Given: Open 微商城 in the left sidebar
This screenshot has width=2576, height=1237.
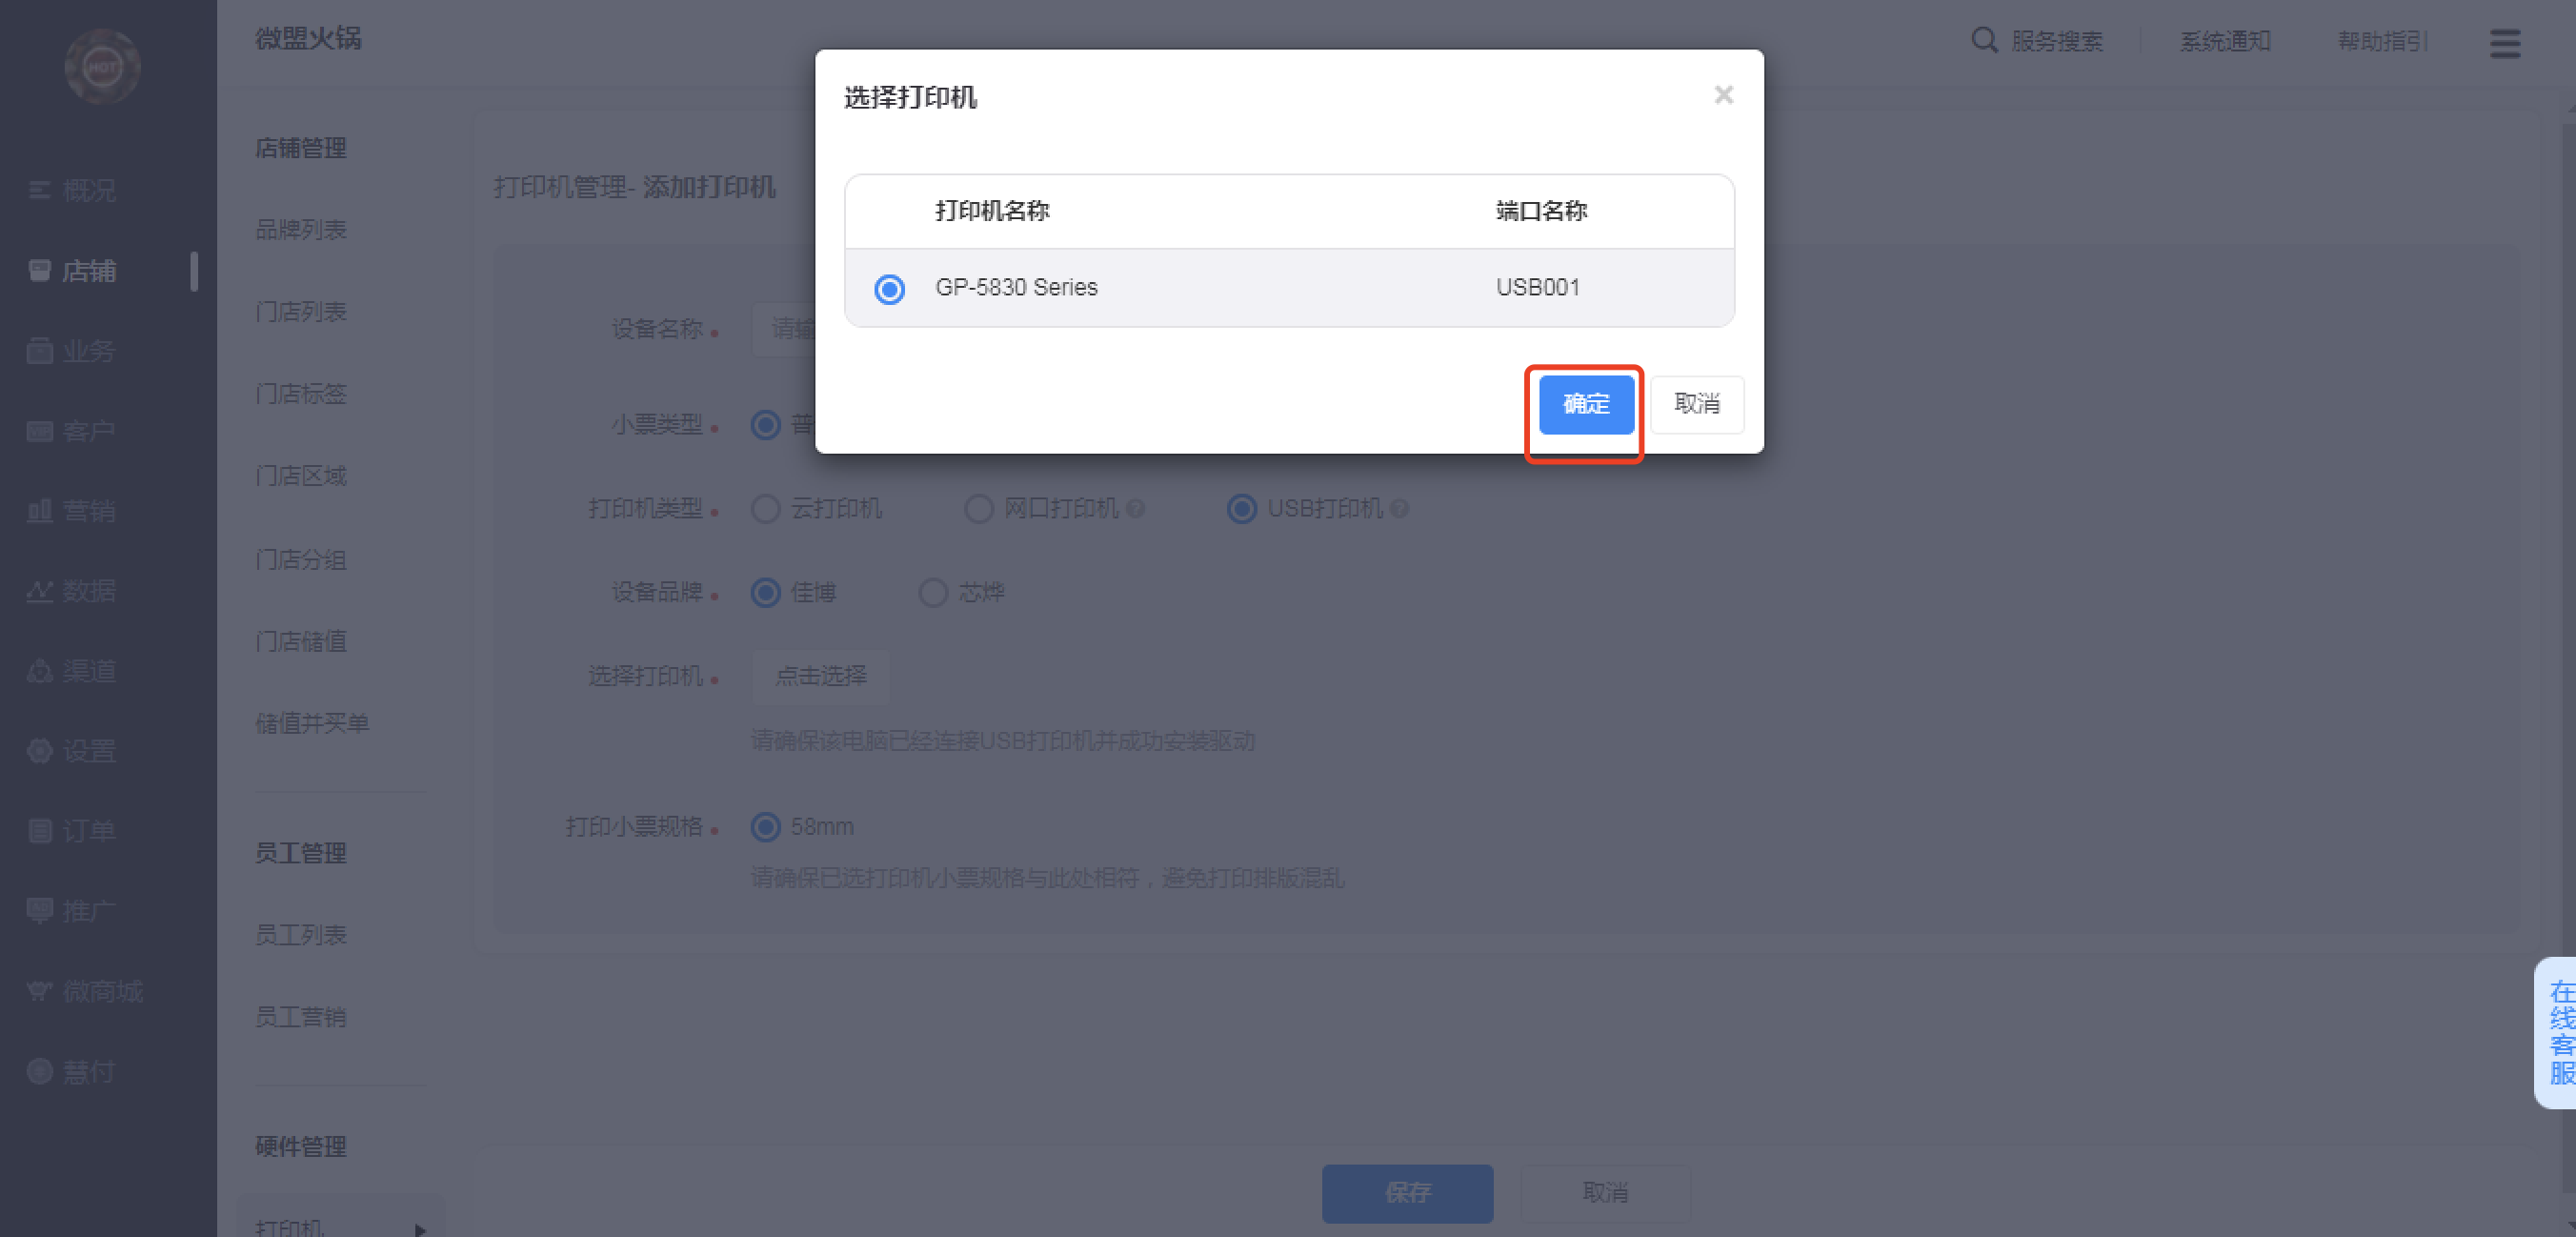Looking at the screenshot, I should coord(85,991).
